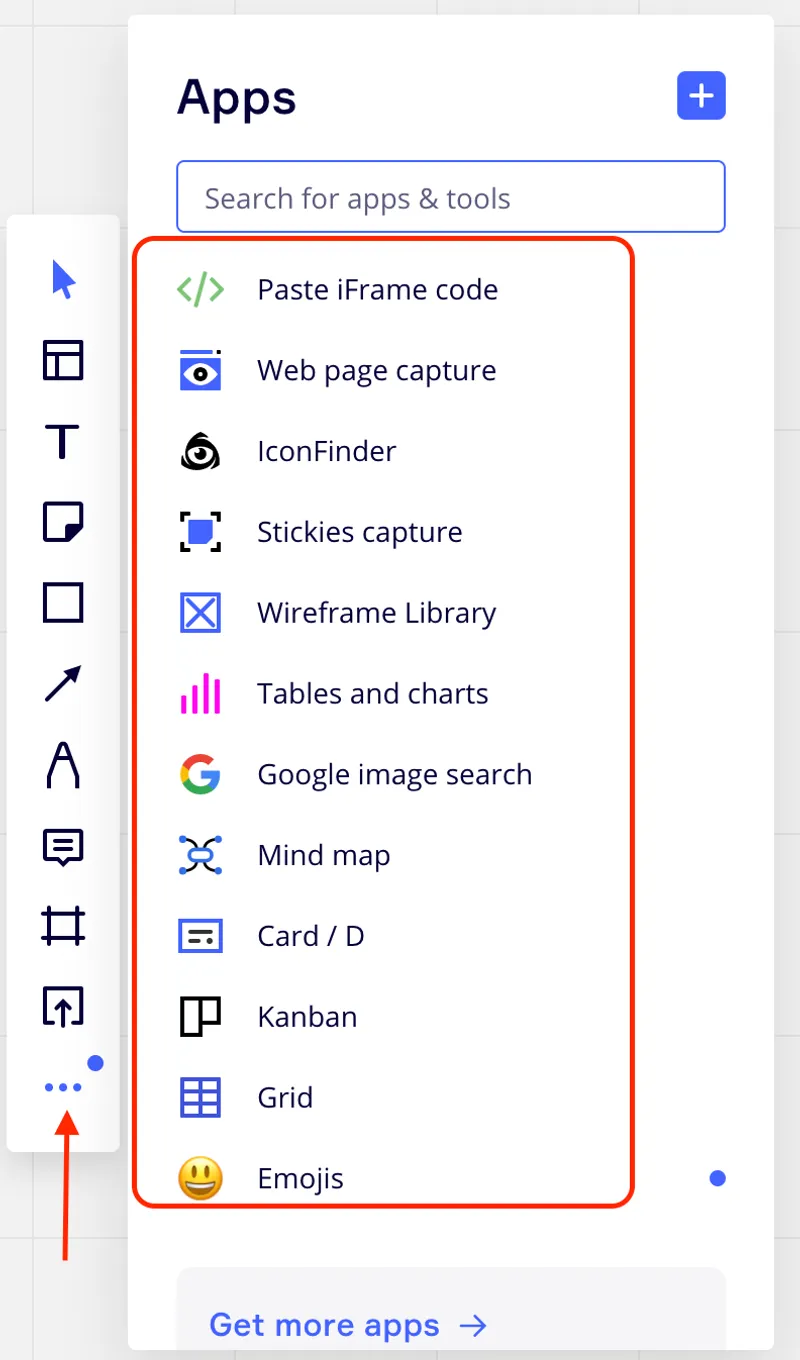Expand the three-dots more apps menu

[x=63, y=1087]
